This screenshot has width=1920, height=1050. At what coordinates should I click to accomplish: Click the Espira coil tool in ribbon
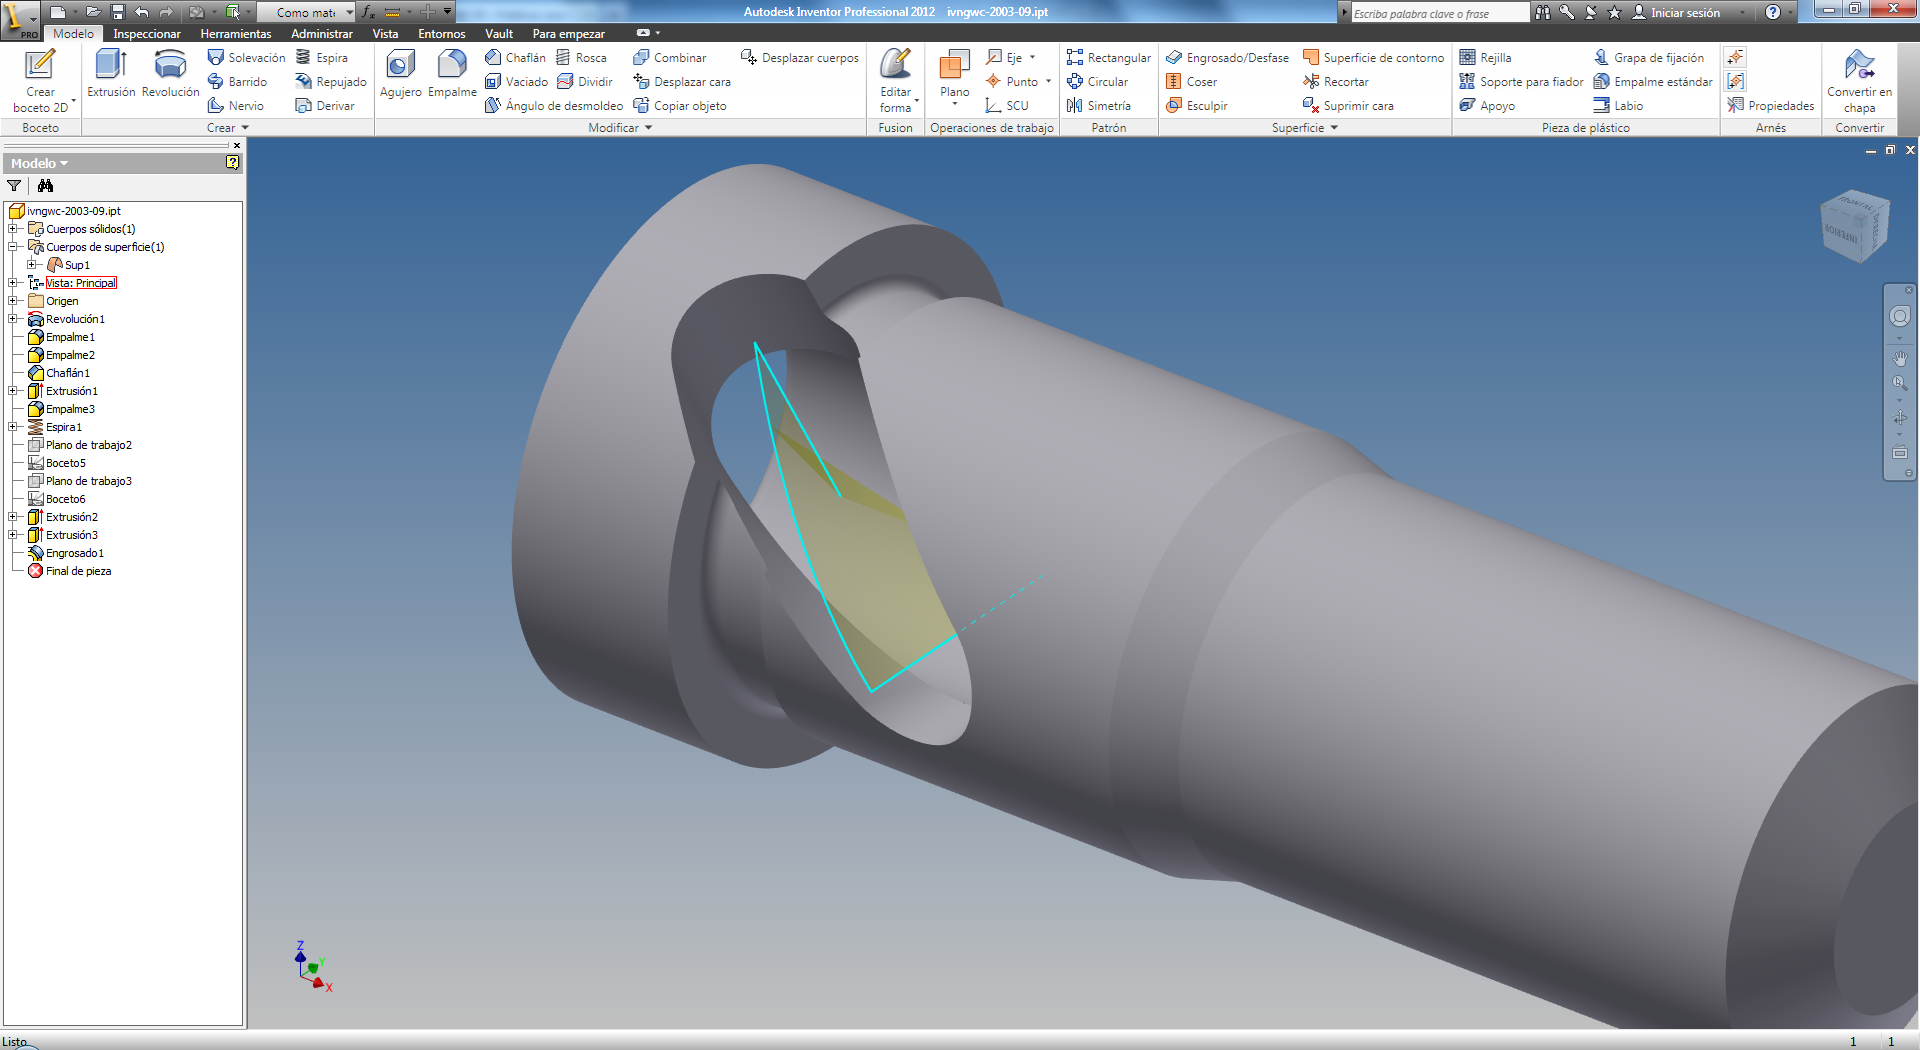pos(322,57)
